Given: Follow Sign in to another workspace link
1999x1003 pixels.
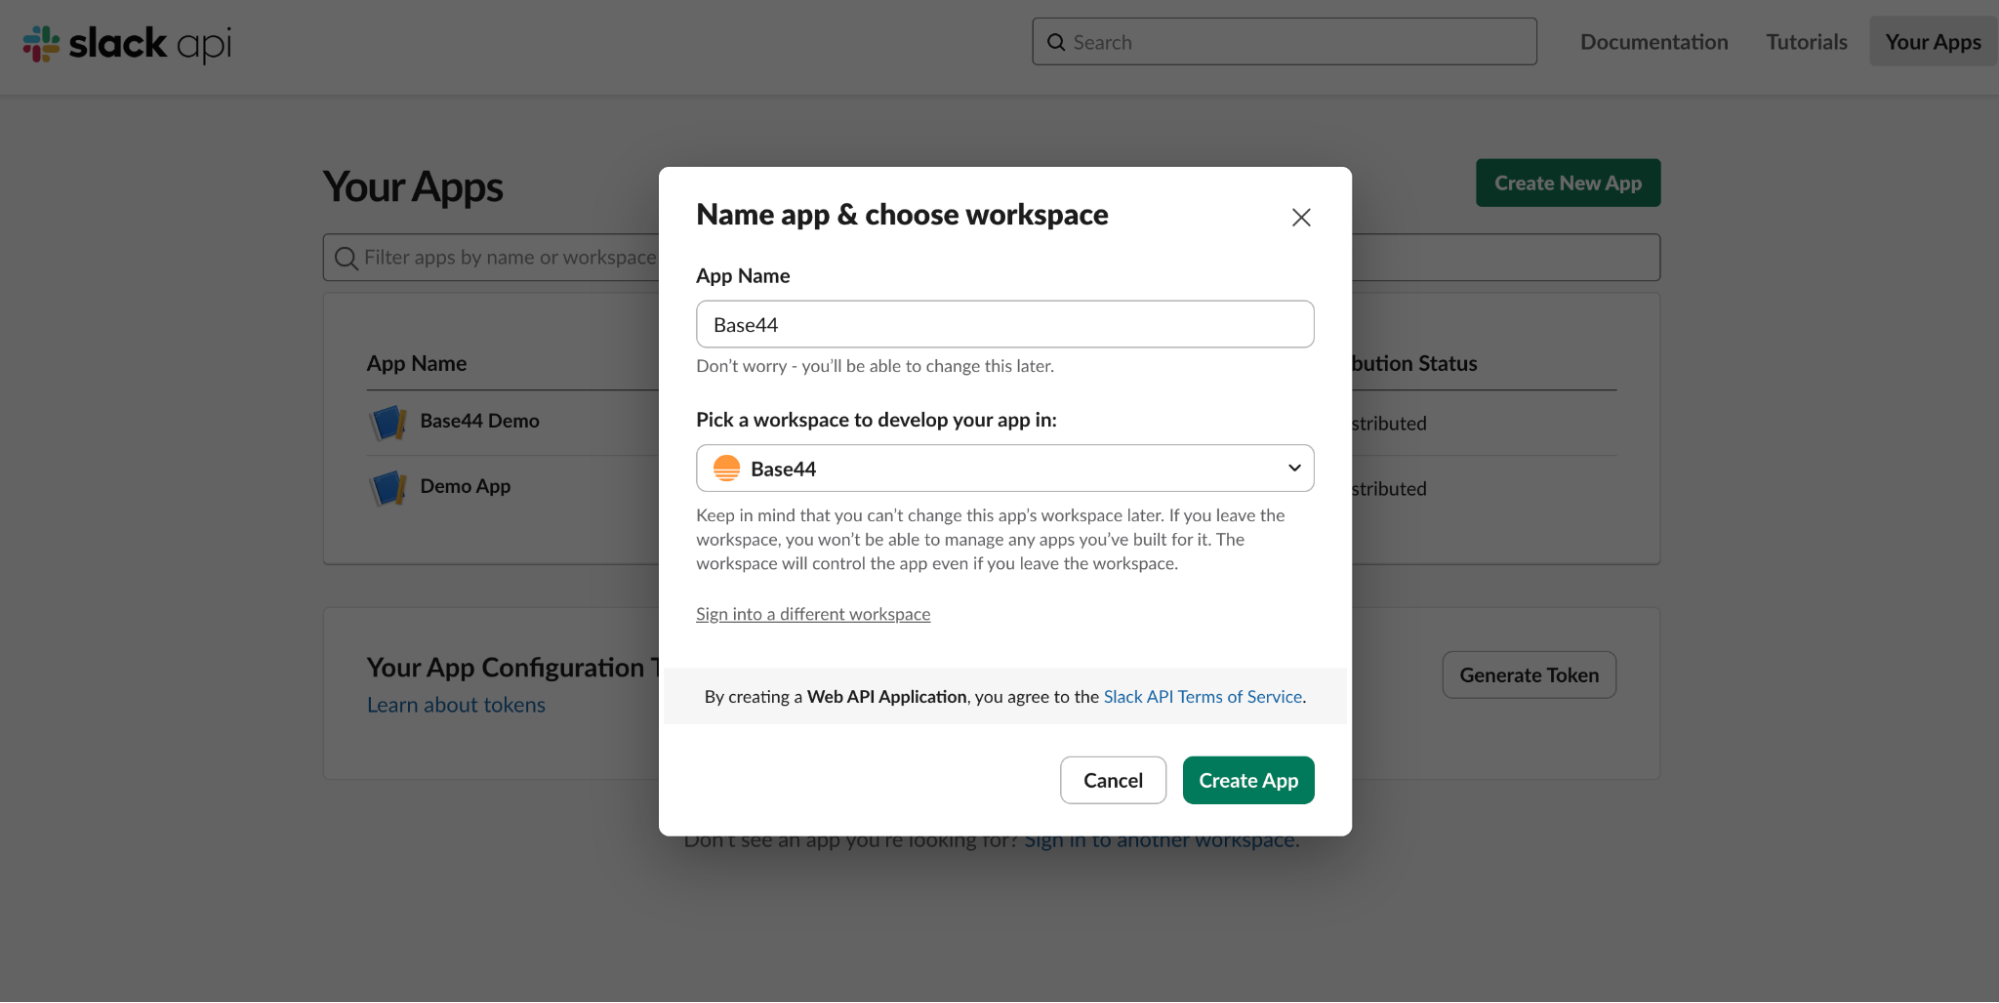Looking at the screenshot, I should [1160, 842].
